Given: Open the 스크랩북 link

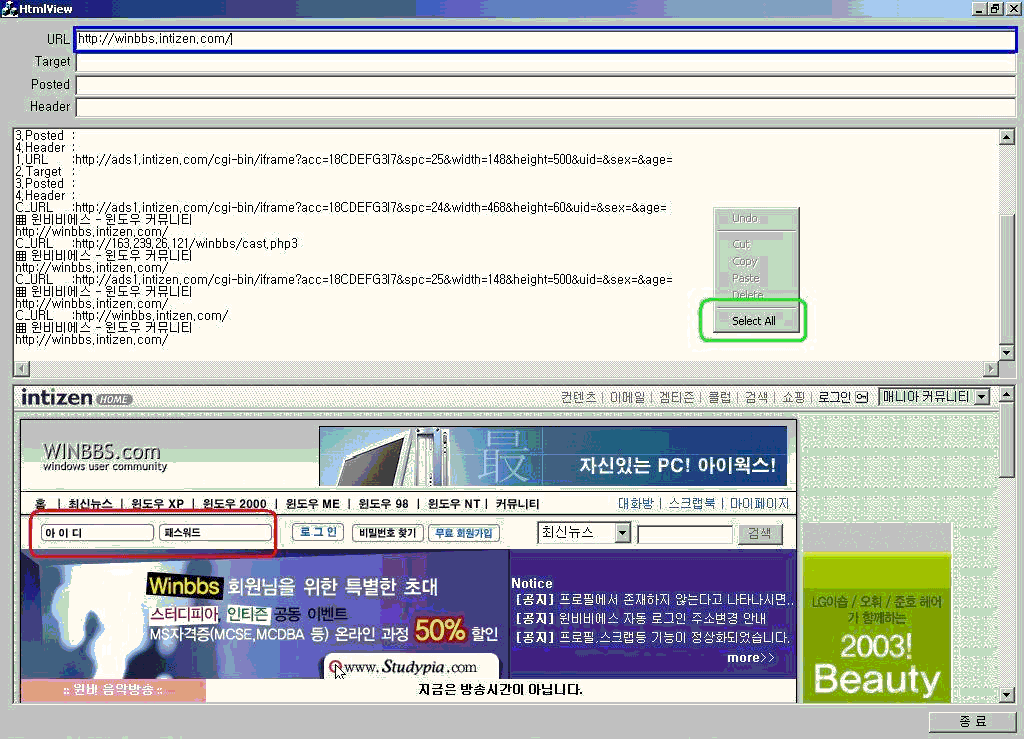Looking at the screenshot, I should [x=692, y=503].
